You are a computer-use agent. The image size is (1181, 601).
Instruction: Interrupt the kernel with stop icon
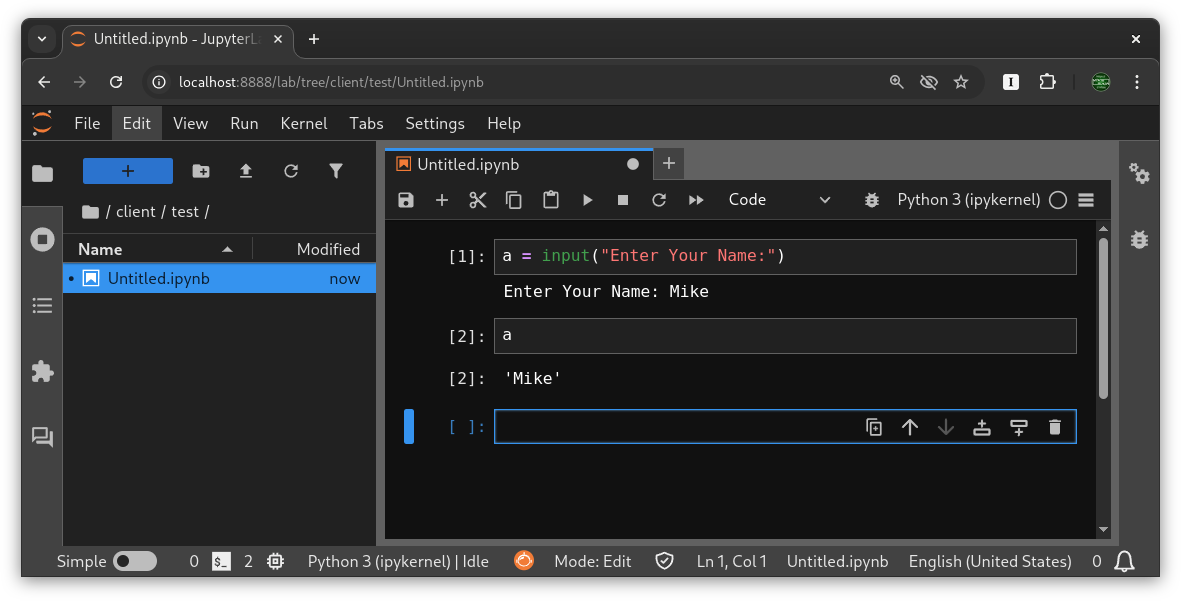coord(623,200)
